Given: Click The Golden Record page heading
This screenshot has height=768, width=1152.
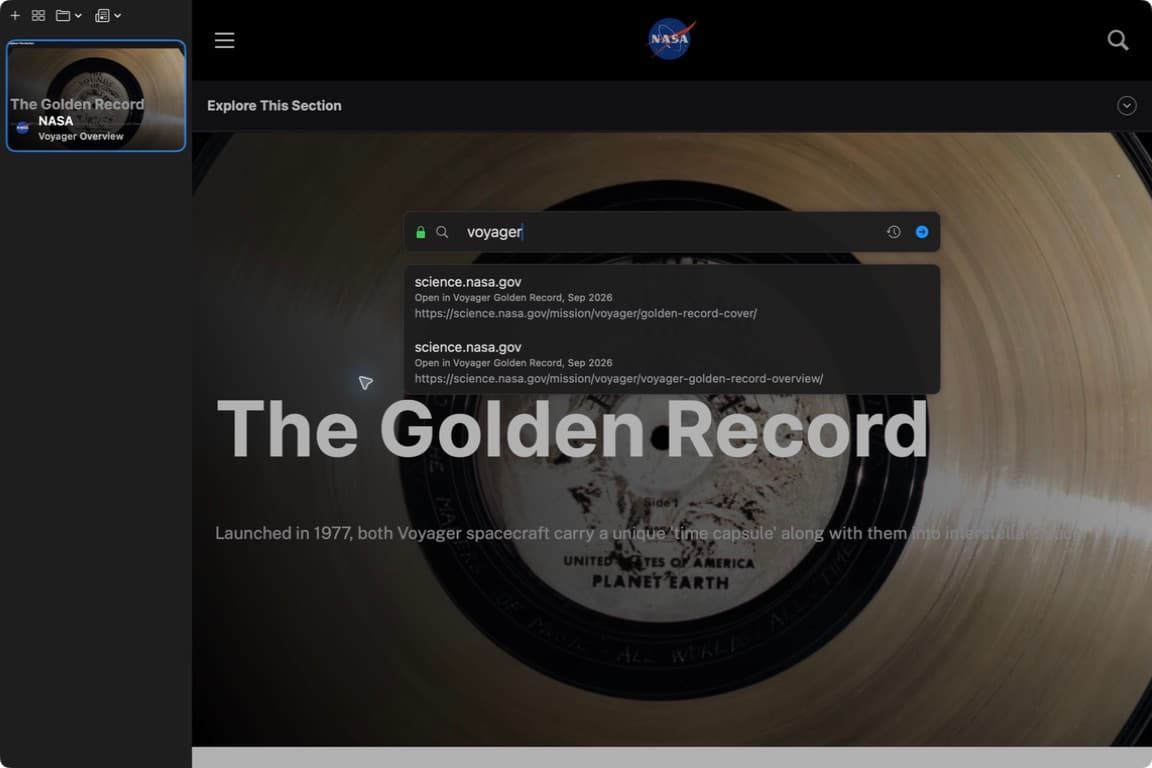Looking at the screenshot, I should point(572,430).
